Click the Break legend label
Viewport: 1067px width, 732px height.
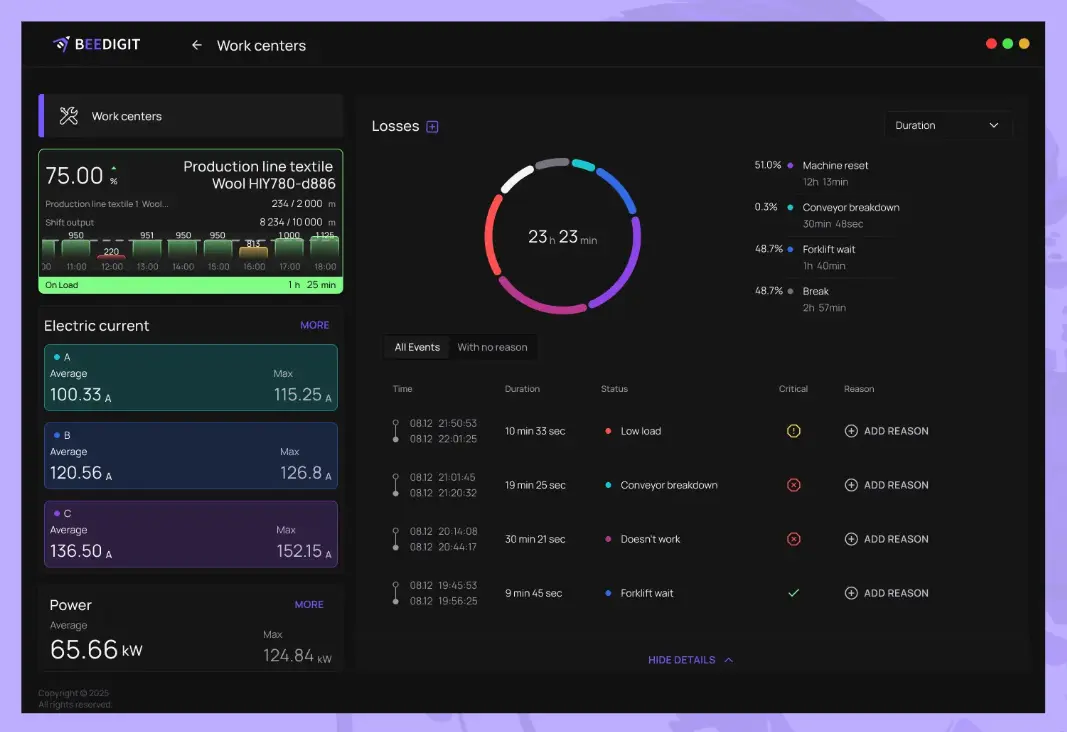click(815, 291)
